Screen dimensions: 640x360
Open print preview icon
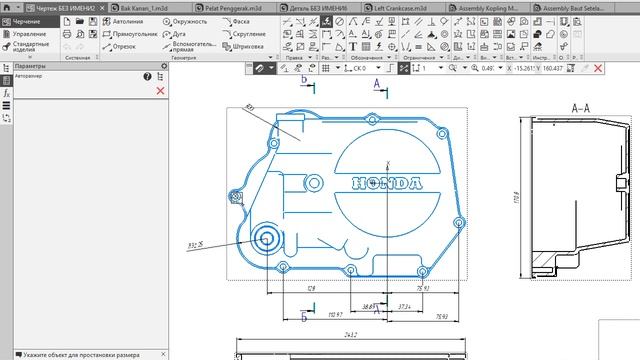[80, 34]
